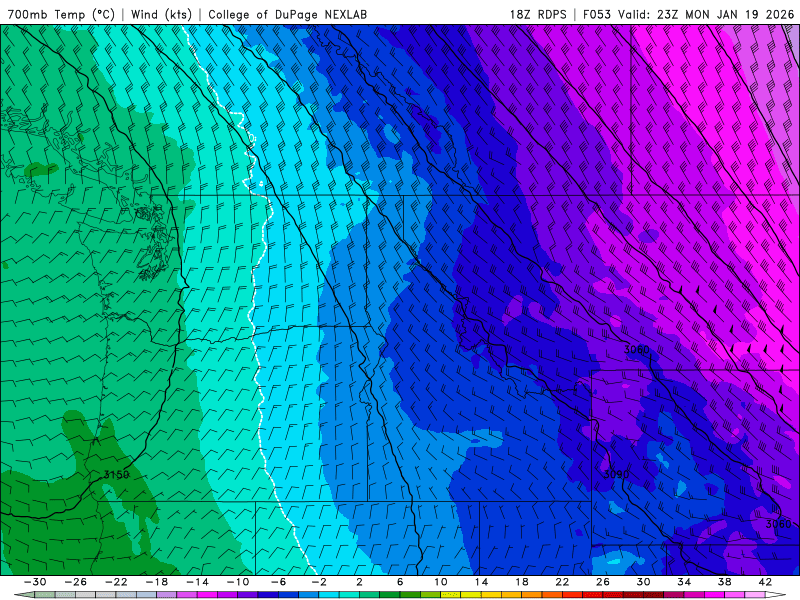Click the -6 value on the color scale
The width and height of the screenshot is (800, 600).
coord(279,582)
